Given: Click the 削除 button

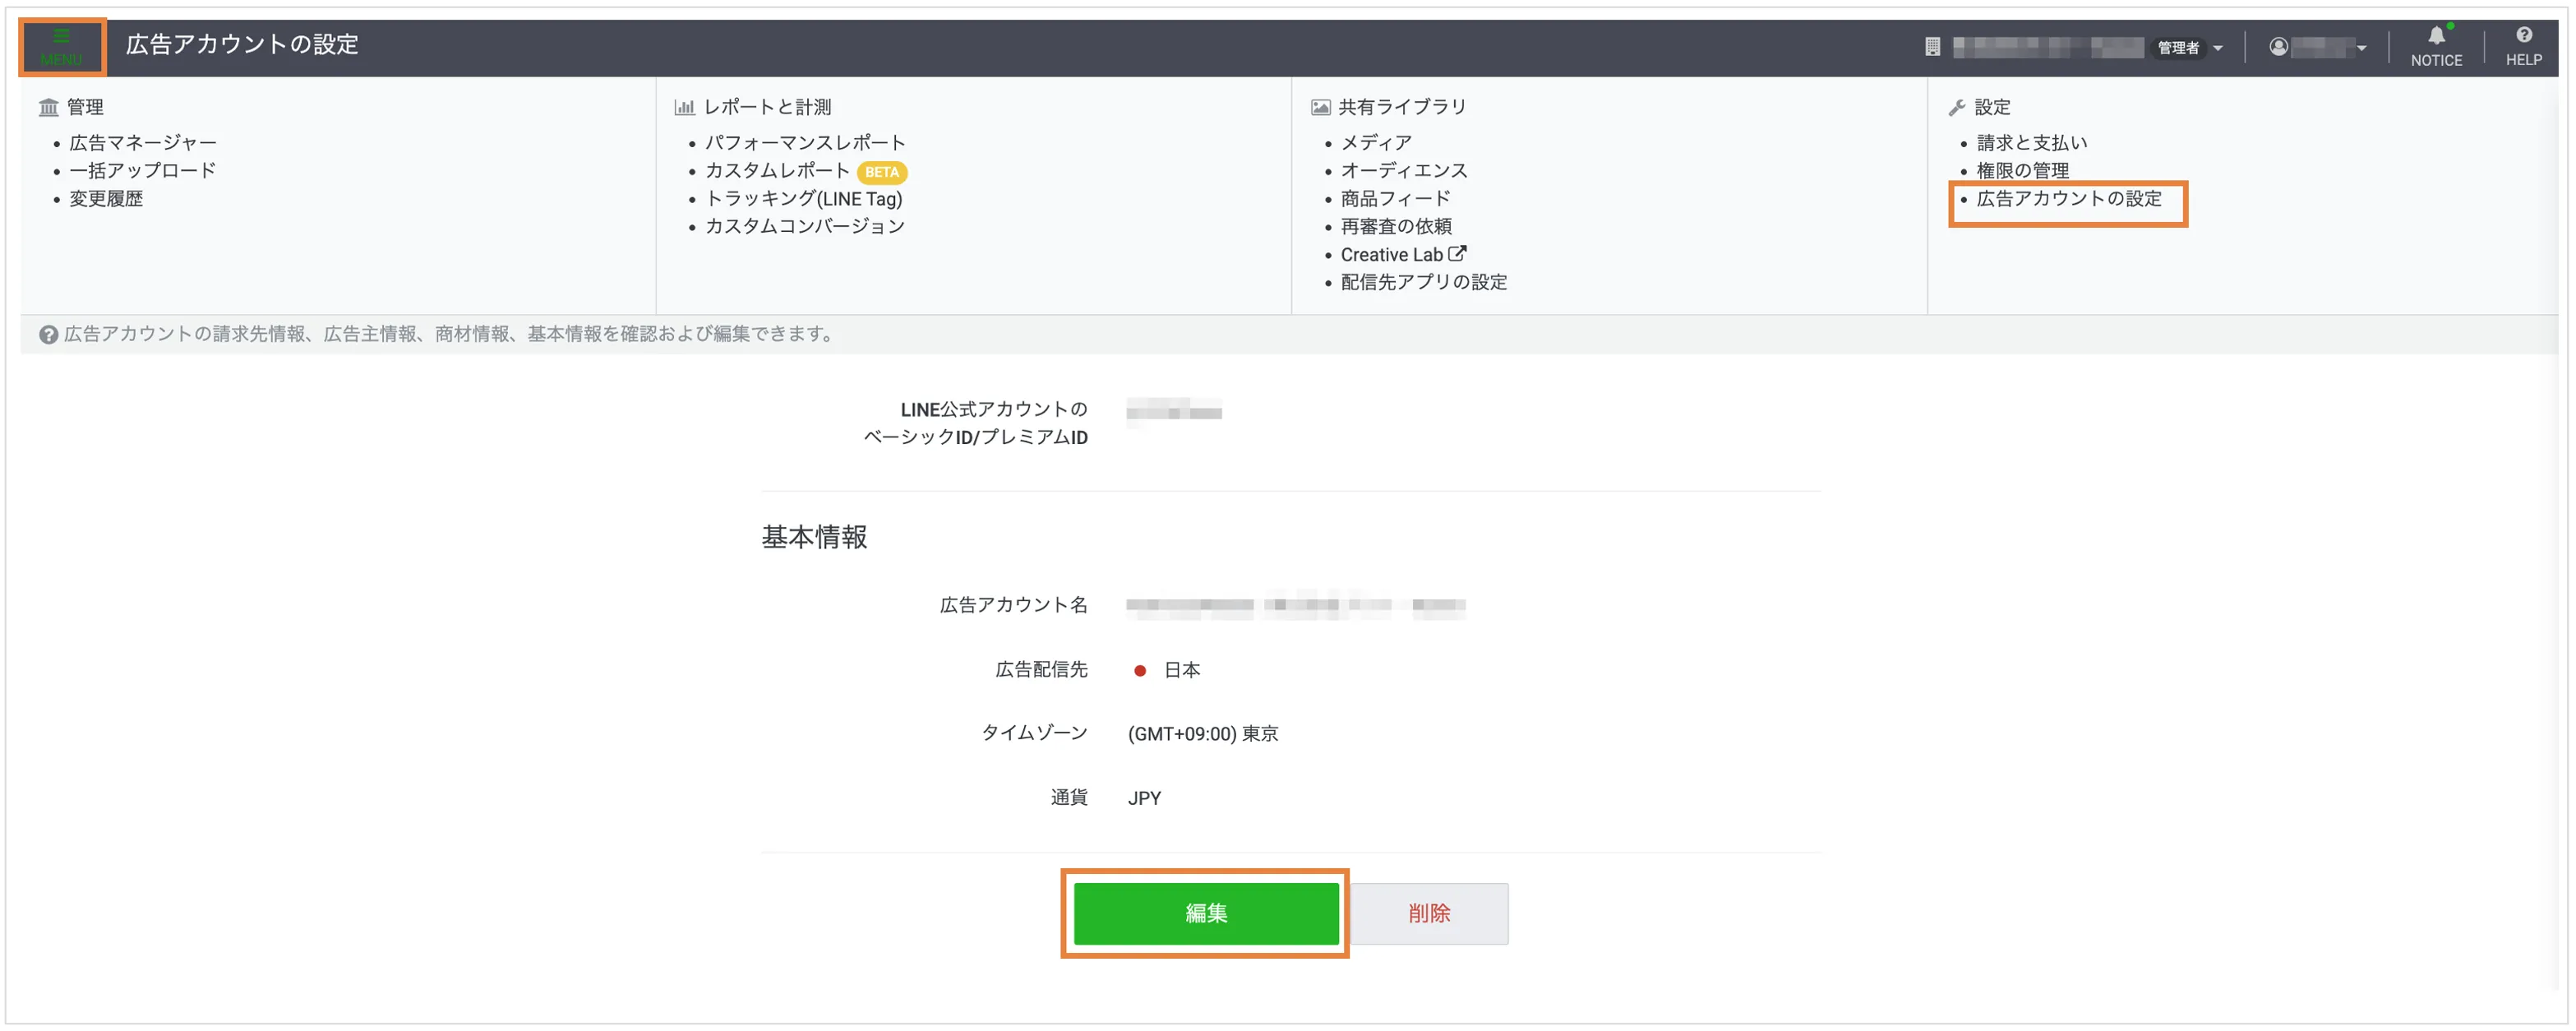Looking at the screenshot, I should coord(1429,913).
